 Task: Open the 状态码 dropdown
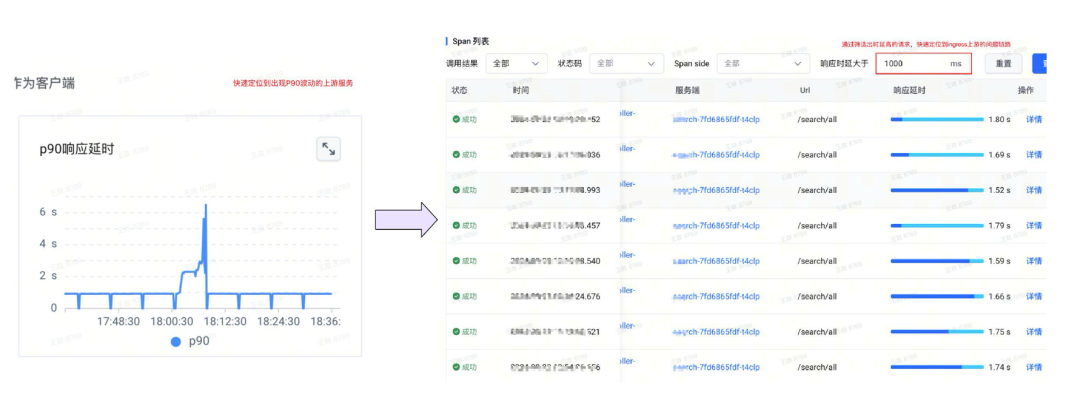626,63
